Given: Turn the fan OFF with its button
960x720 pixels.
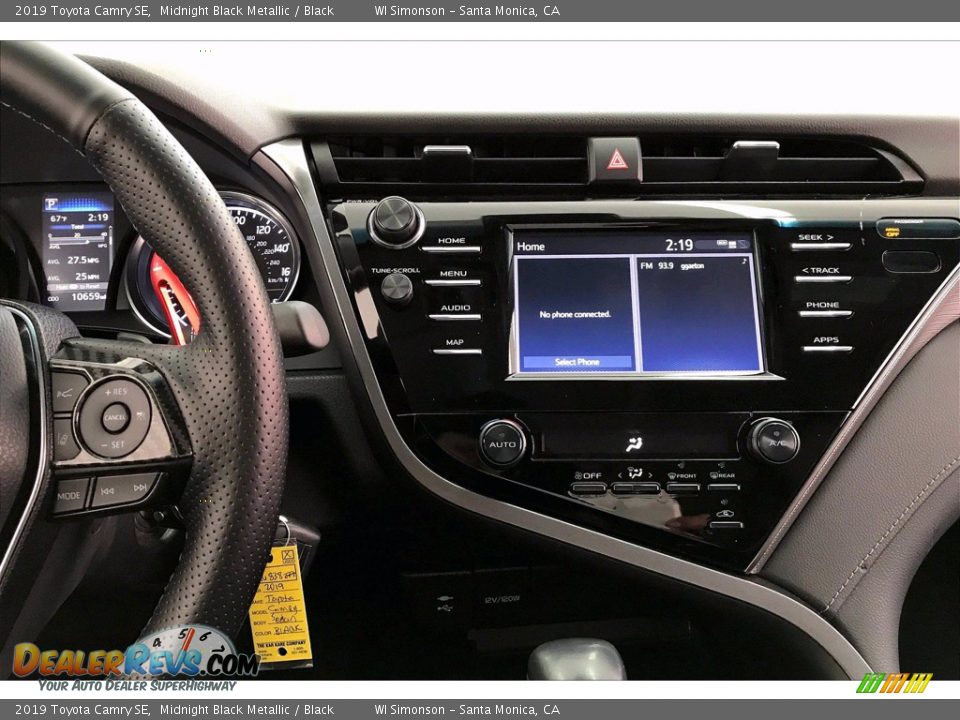Looking at the screenshot, I should 588,482.
